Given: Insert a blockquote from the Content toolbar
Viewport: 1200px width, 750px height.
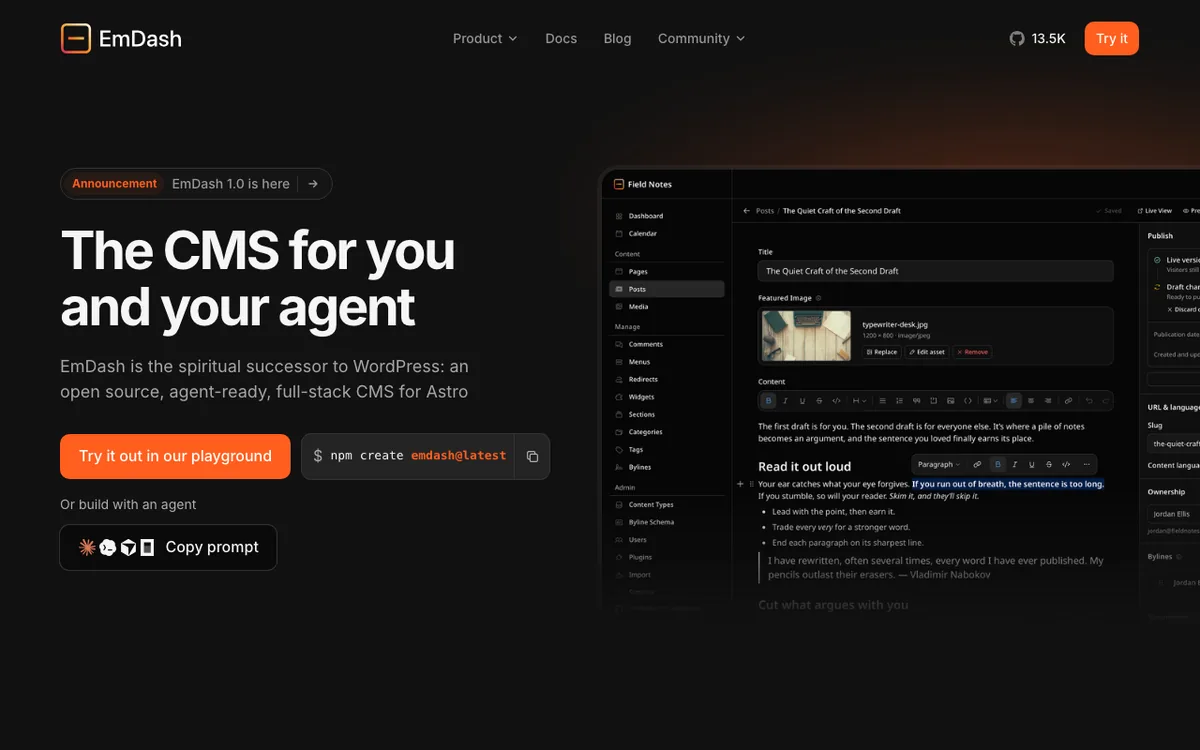Looking at the screenshot, I should [x=916, y=401].
